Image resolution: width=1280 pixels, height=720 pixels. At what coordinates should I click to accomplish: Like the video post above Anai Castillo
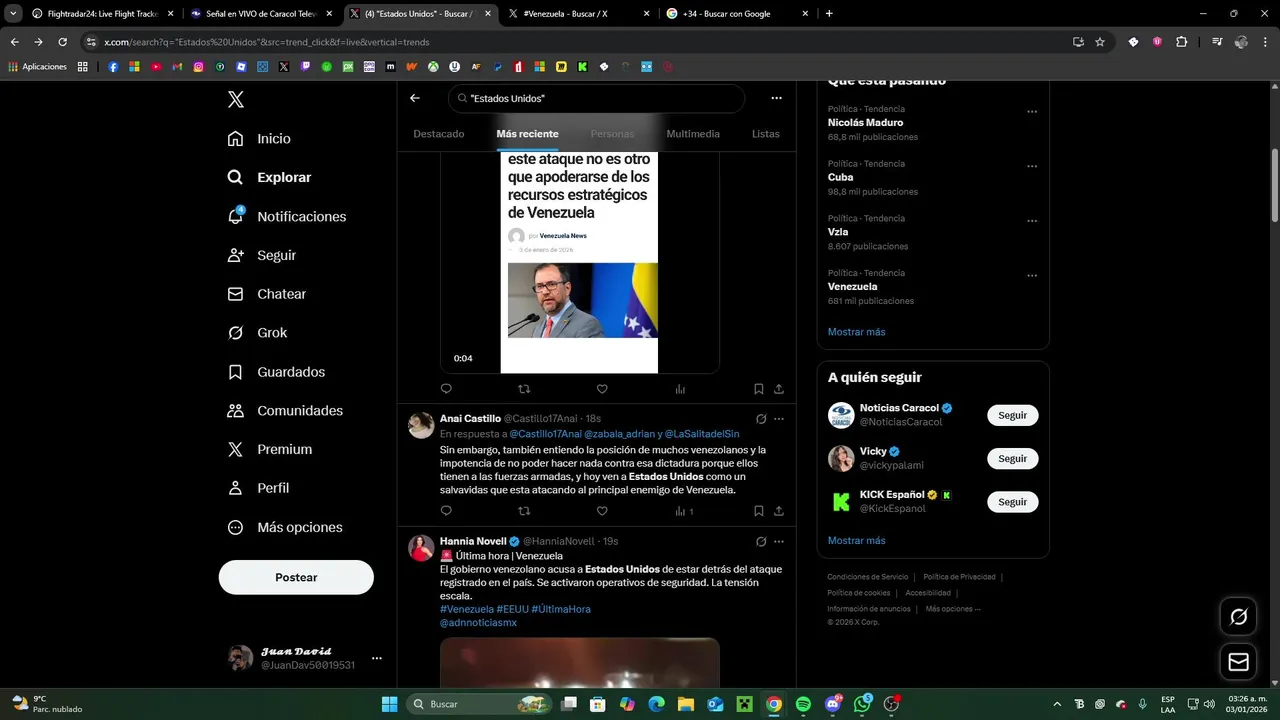pos(602,389)
